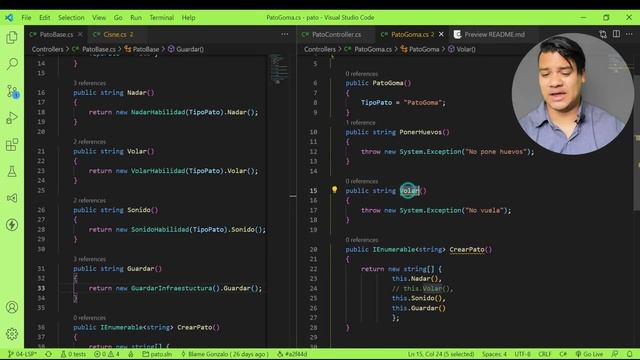Change line ending via CRLF item

click(544, 354)
